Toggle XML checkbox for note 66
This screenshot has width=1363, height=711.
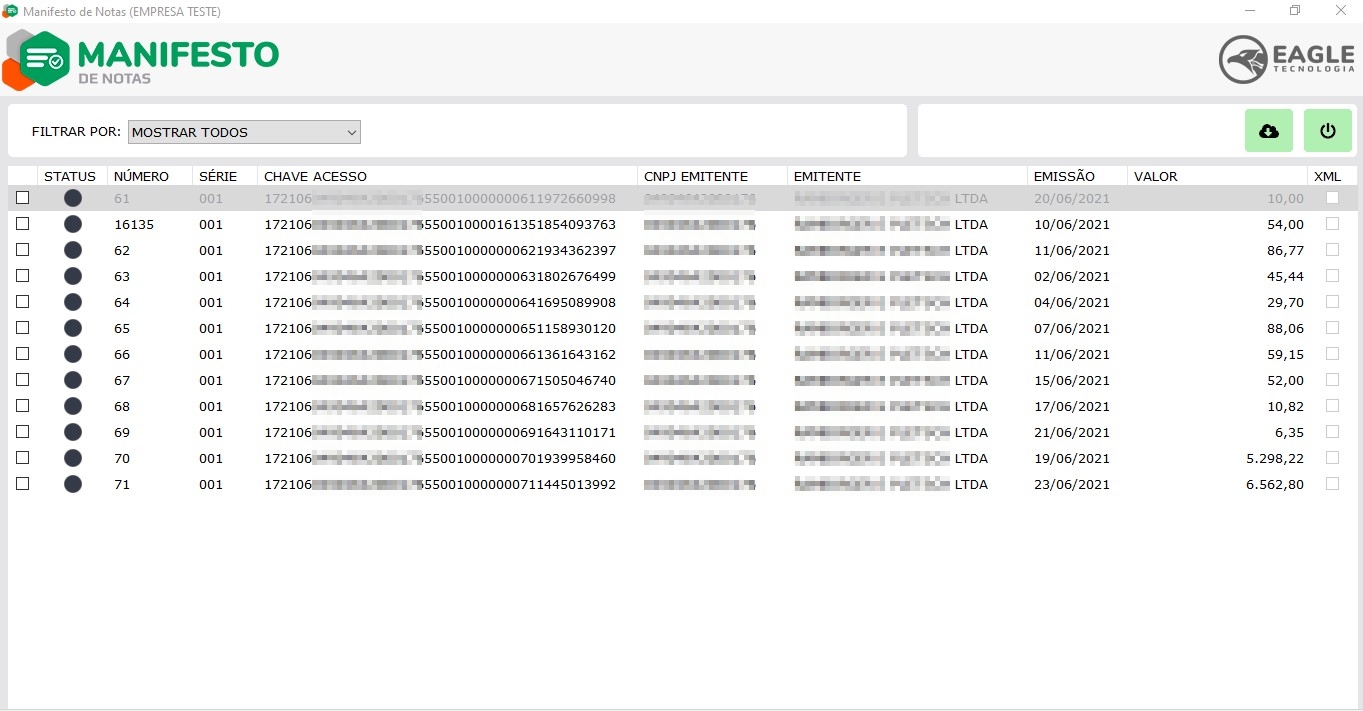pos(1332,354)
